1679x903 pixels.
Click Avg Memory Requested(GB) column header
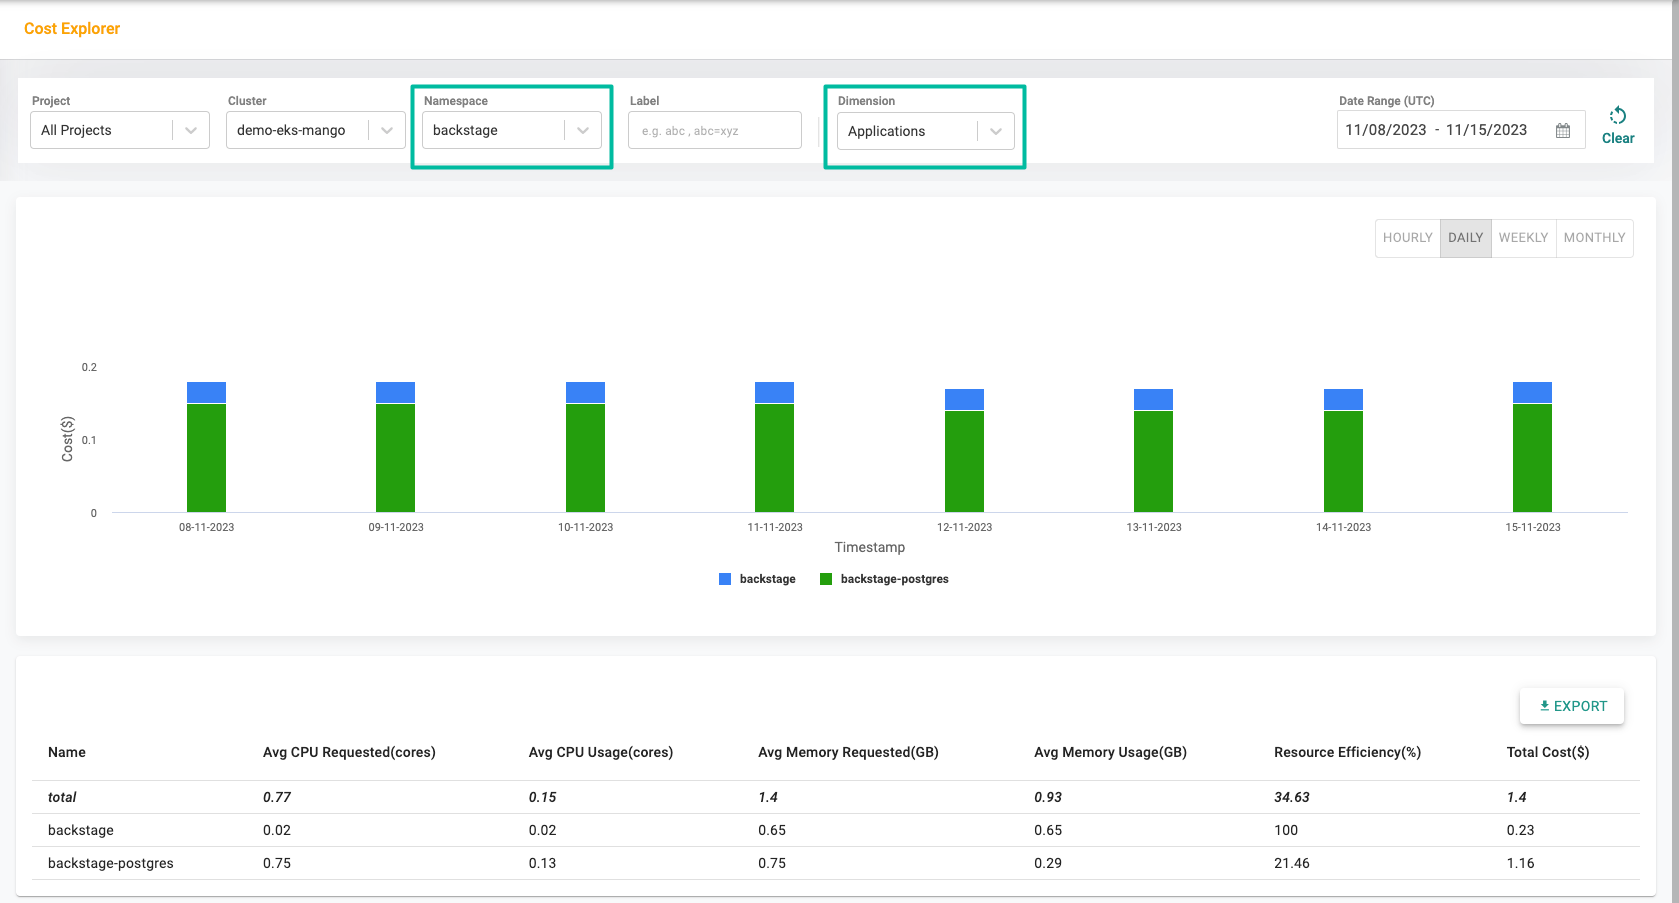[x=848, y=752]
